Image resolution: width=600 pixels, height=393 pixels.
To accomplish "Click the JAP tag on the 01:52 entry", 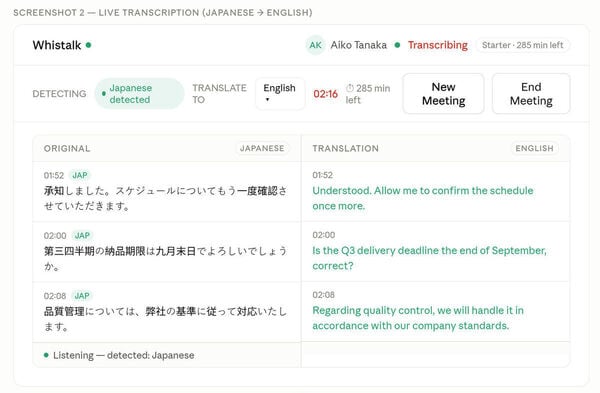I will (x=80, y=175).
